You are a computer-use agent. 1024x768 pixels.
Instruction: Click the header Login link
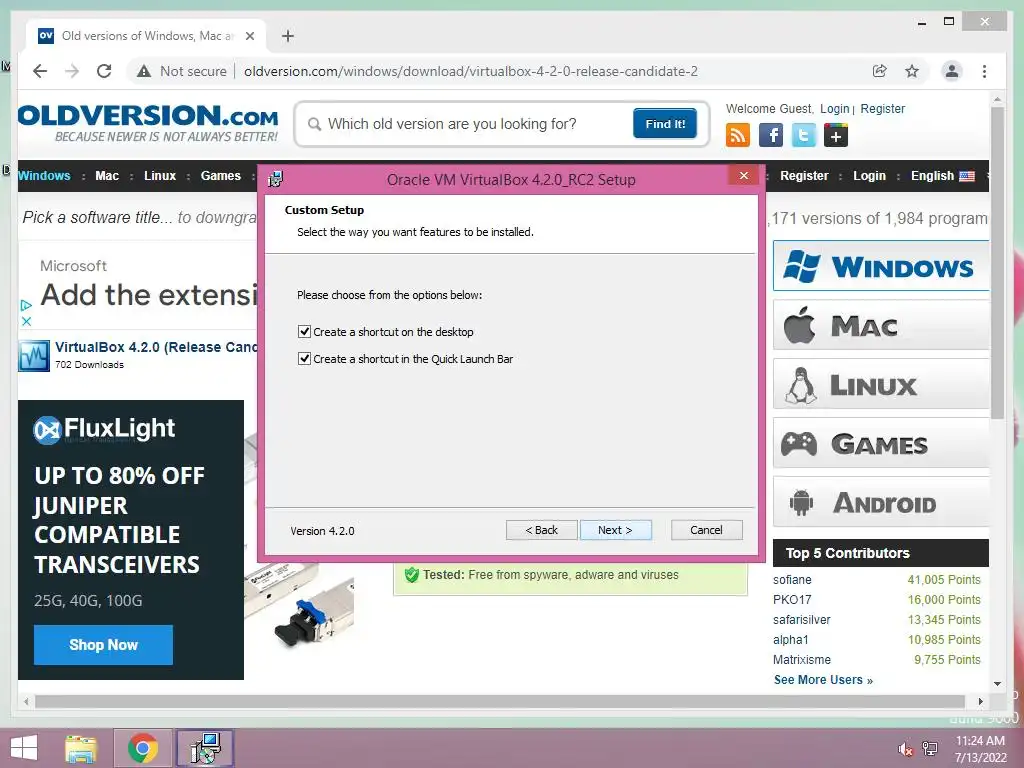[x=835, y=108]
